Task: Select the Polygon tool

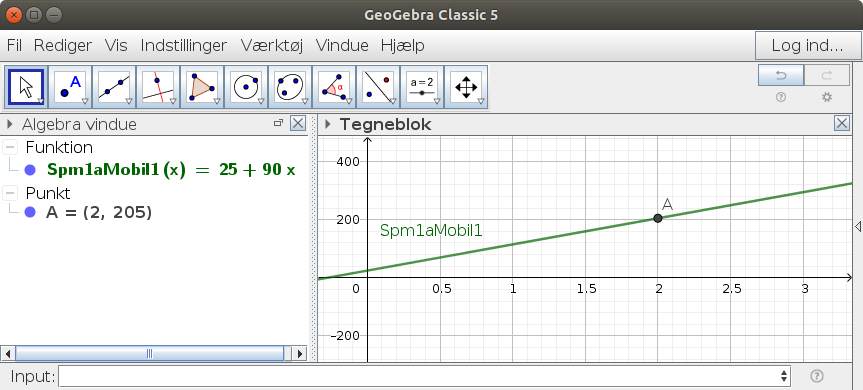Action: coord(202,87)
